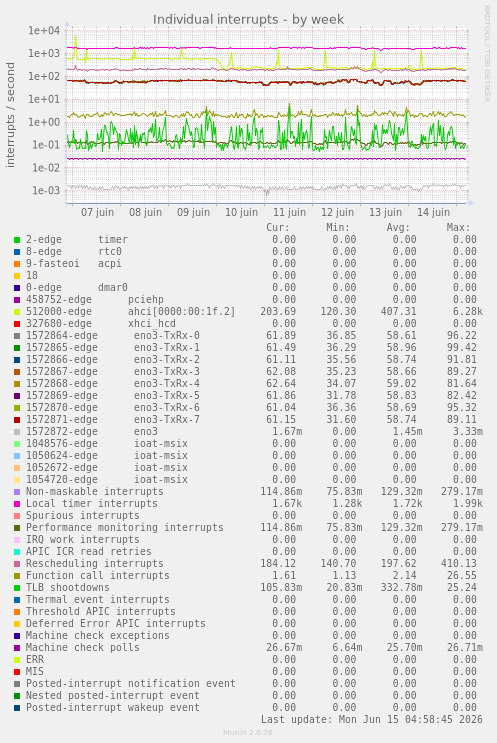Click the RRDTOOL / TOBI OETIKER vertical text
The width and height of the screenshot is (497, 743).
(x=487, y=54)
